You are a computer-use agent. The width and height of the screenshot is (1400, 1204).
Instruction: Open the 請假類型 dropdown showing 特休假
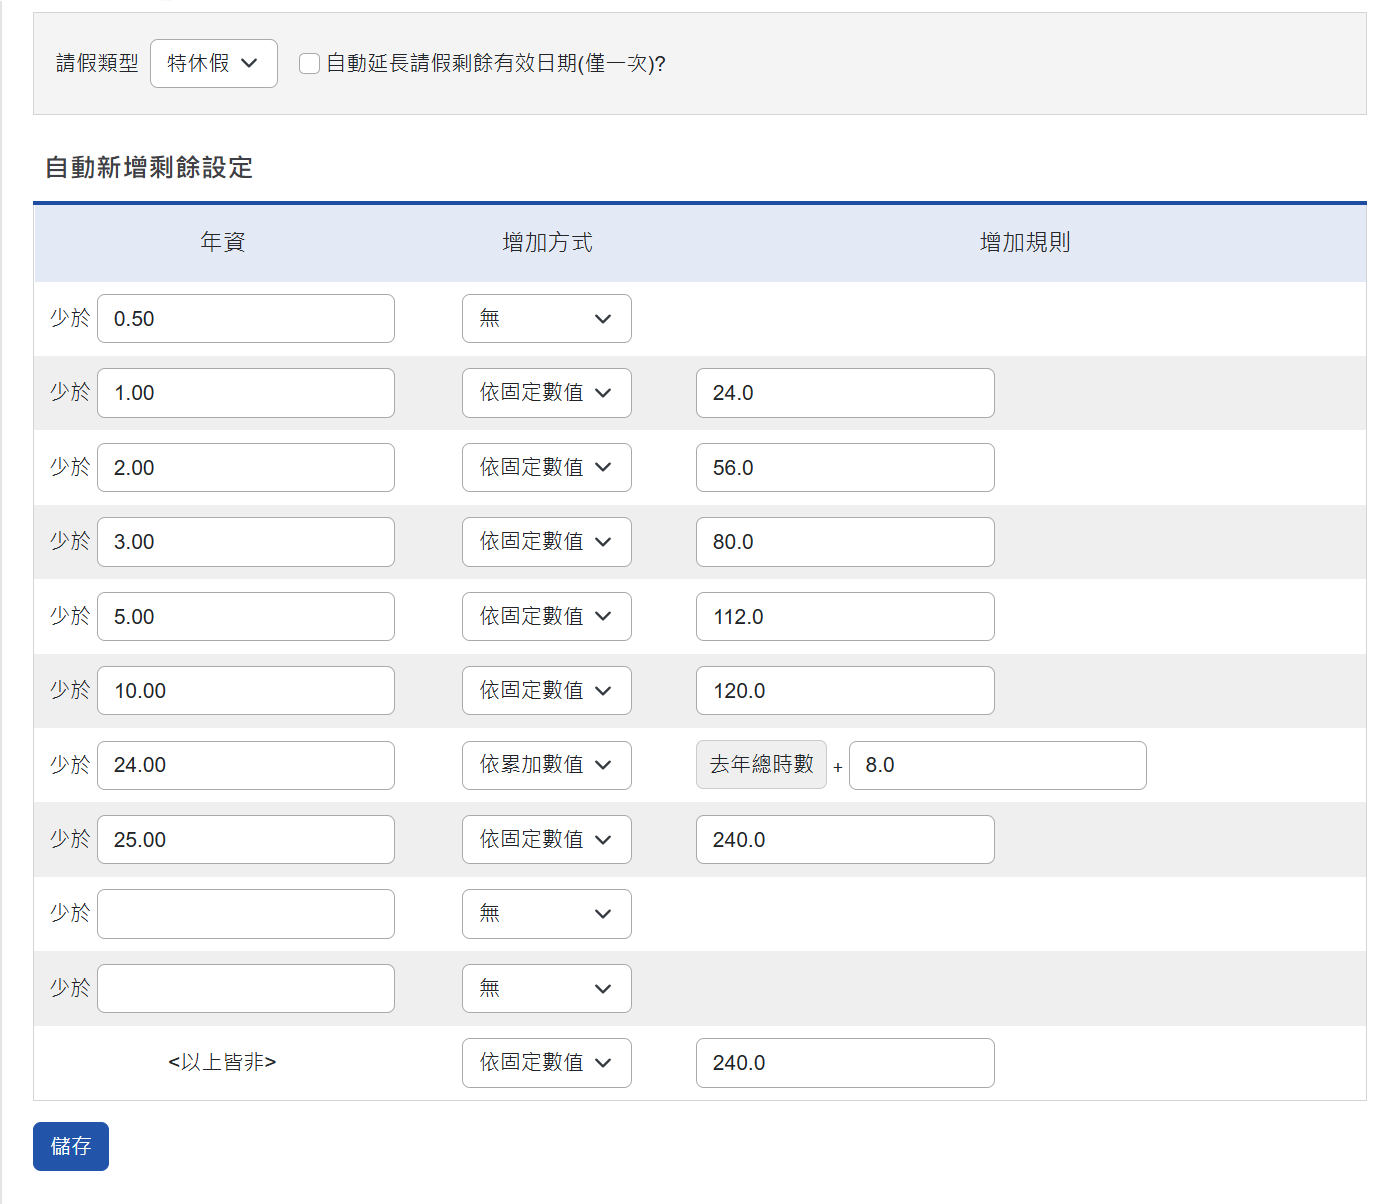213,63
